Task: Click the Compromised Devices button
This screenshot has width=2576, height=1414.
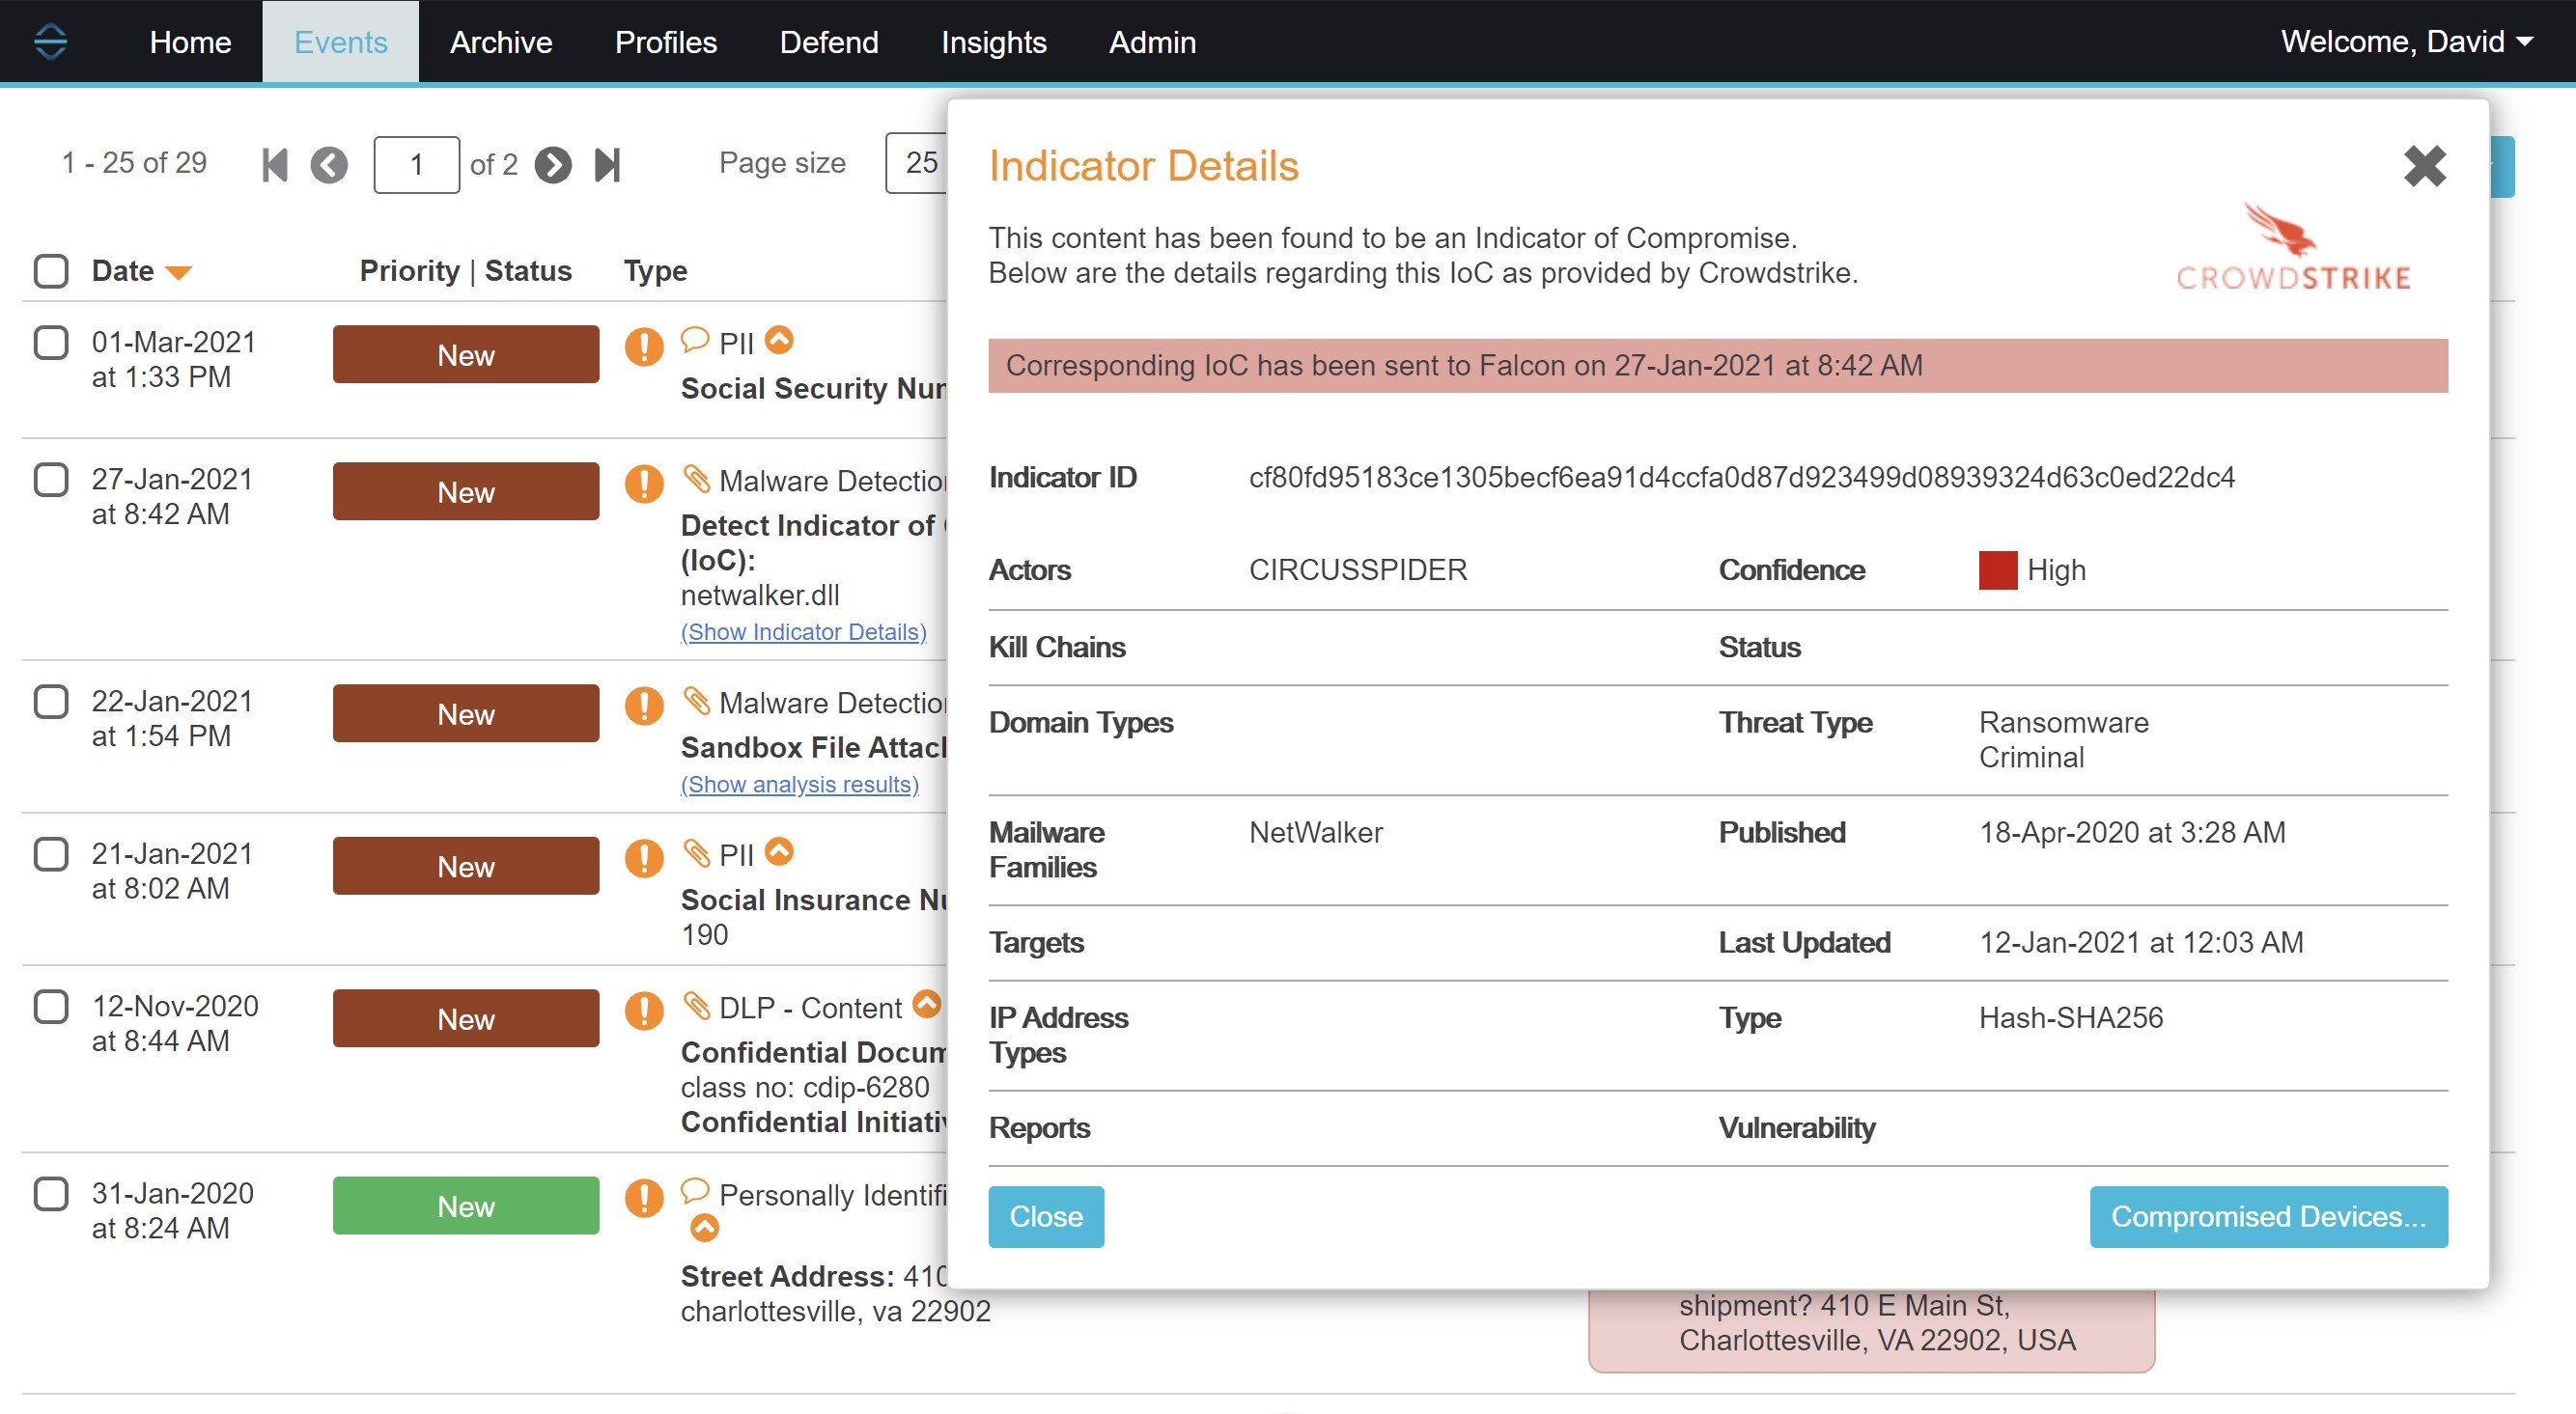Action: 2266,1215
